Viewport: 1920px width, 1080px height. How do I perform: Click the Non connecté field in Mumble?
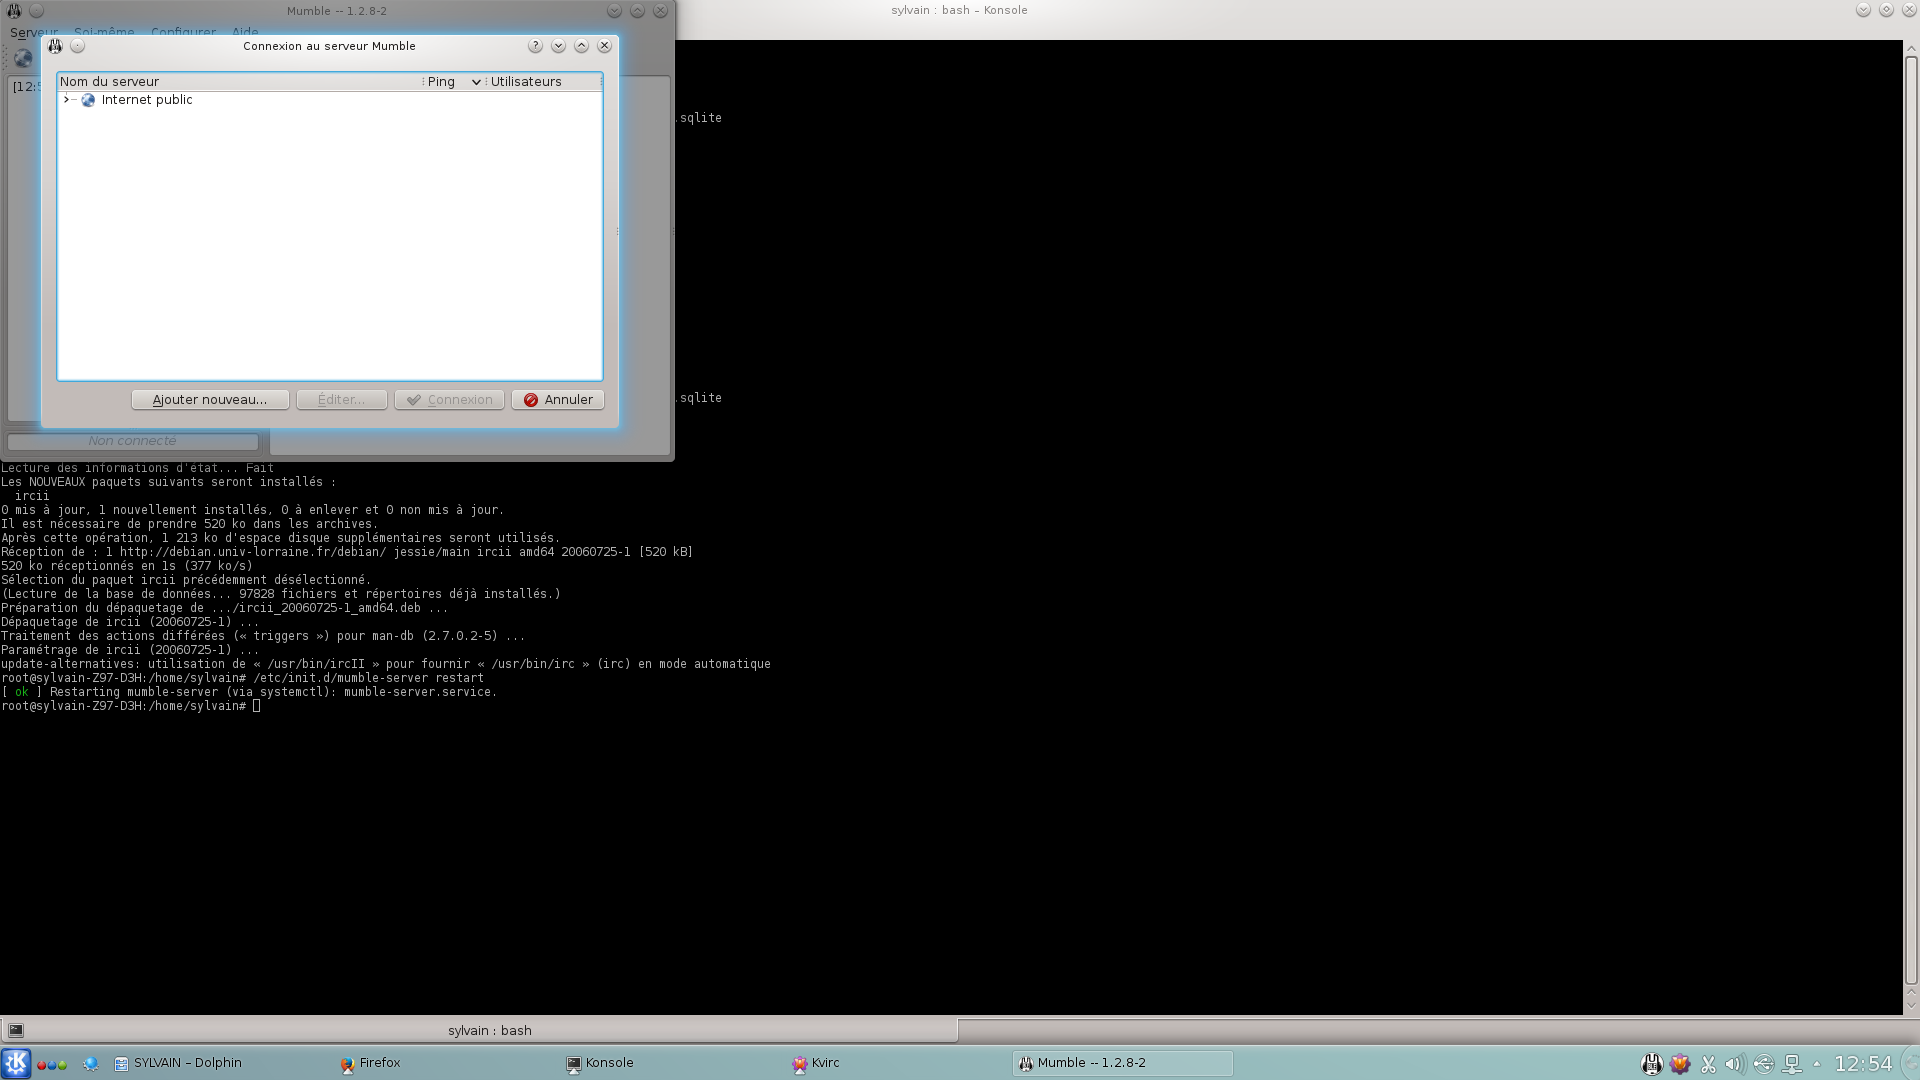132,441
